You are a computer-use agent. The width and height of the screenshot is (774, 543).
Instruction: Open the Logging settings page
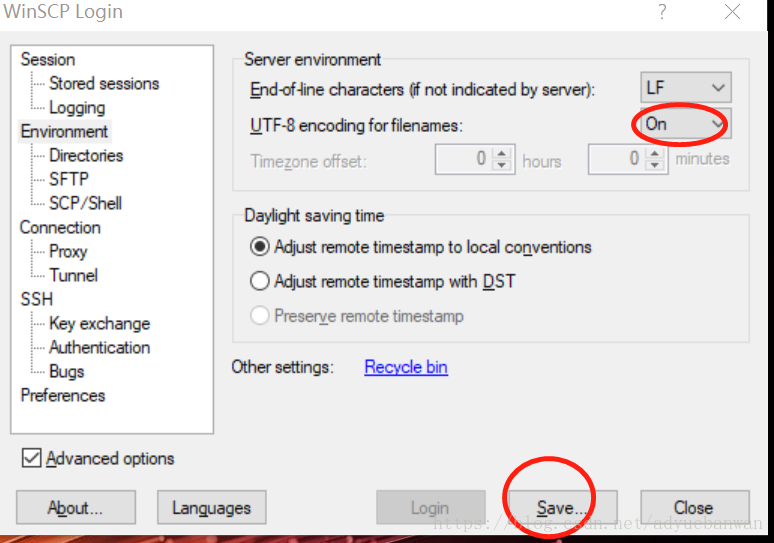(77, 108)
